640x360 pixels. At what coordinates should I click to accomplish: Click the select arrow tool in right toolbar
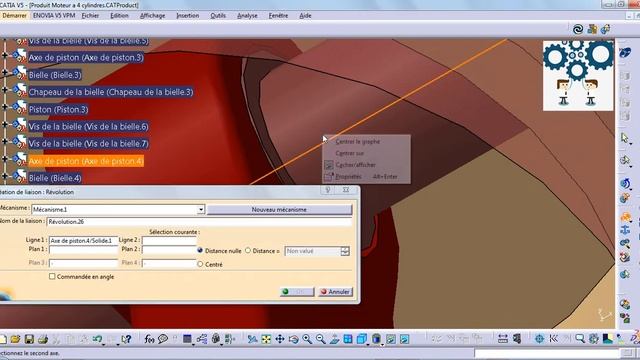tap(624, 138)
